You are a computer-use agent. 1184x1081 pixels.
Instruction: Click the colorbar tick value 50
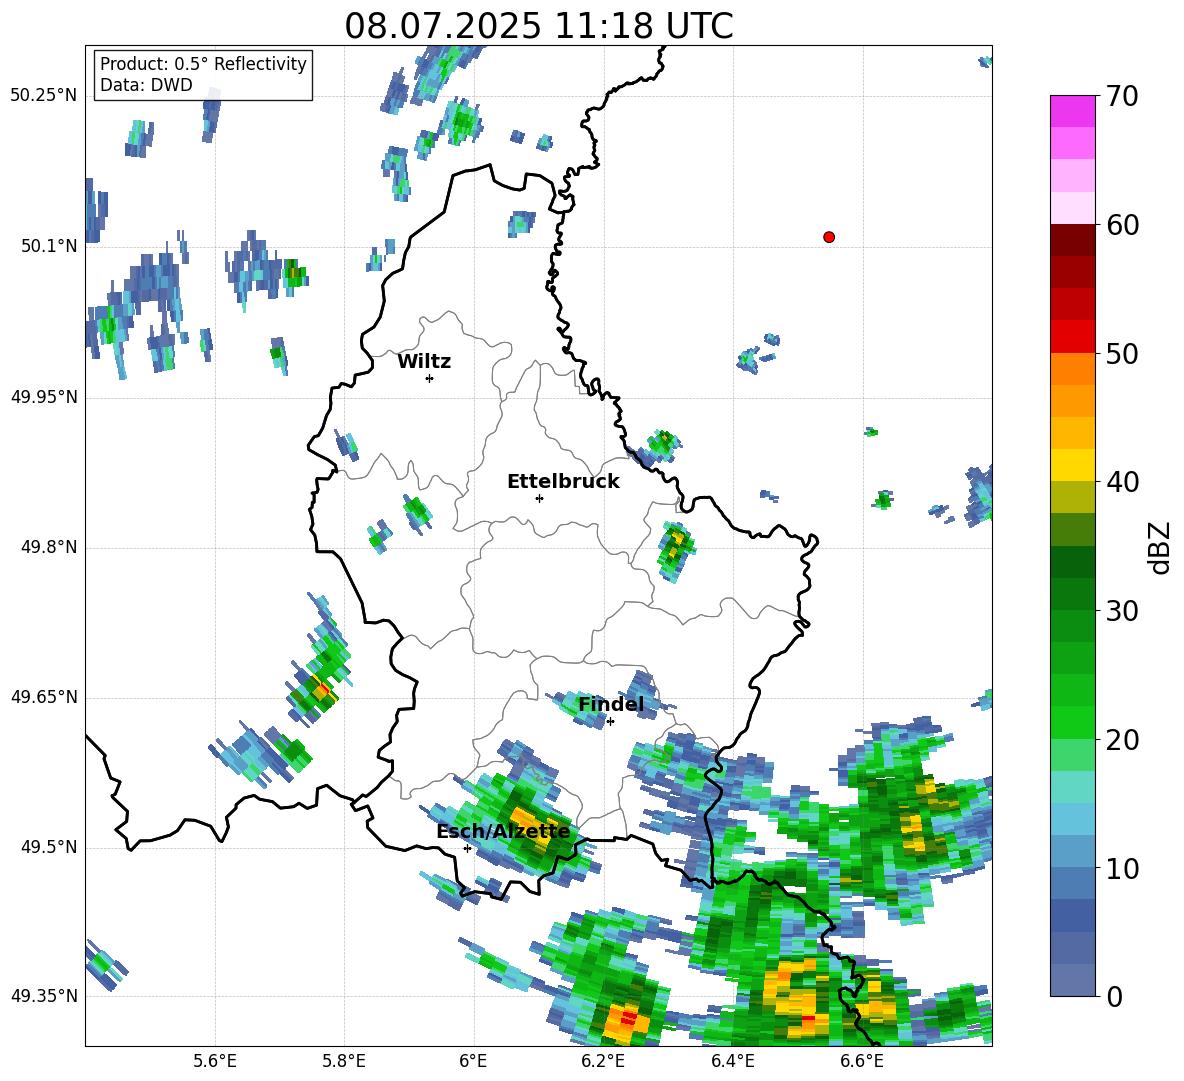click(1122, 353)
